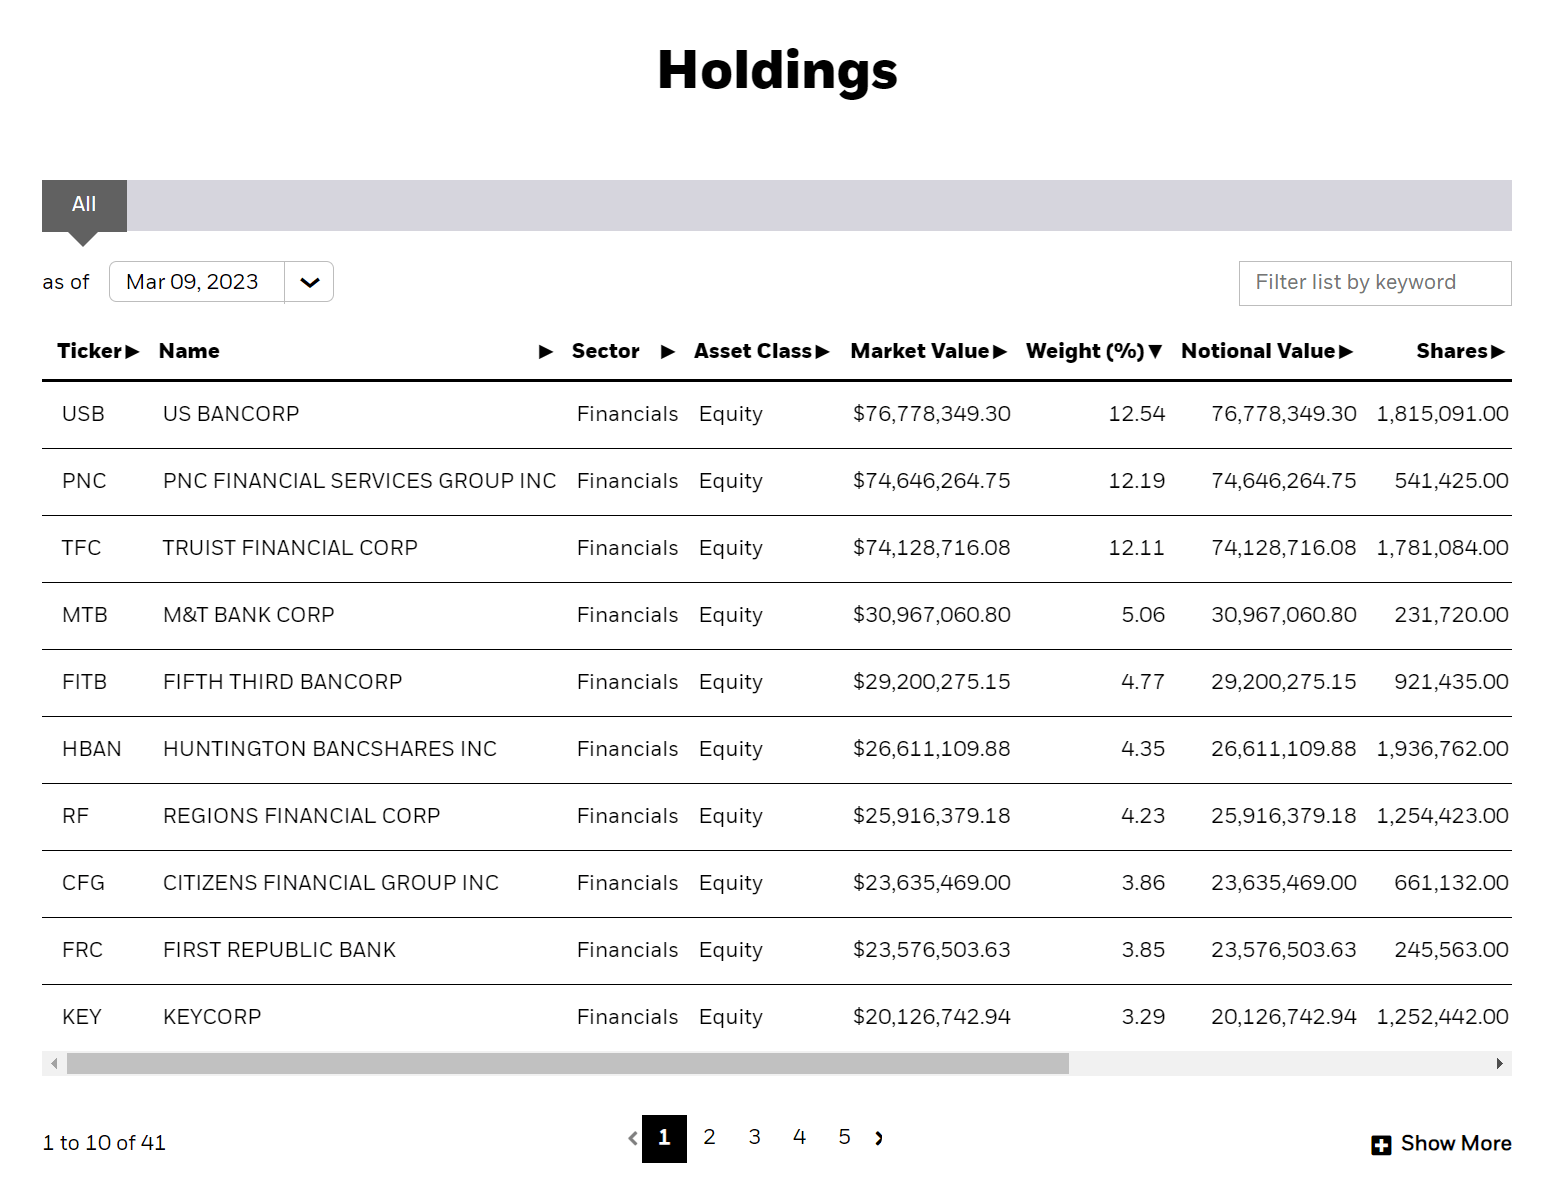This screenshot has width=1560, height=1189.
Task: Click FIRST REPUBLIC BANK name
Action: [x=280, y=950]
